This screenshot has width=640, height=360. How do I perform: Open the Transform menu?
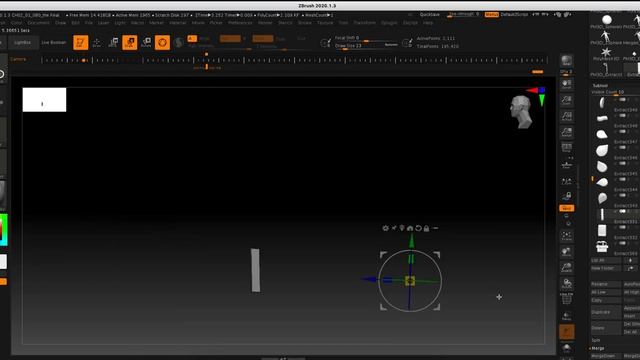[x=364, y=23]
